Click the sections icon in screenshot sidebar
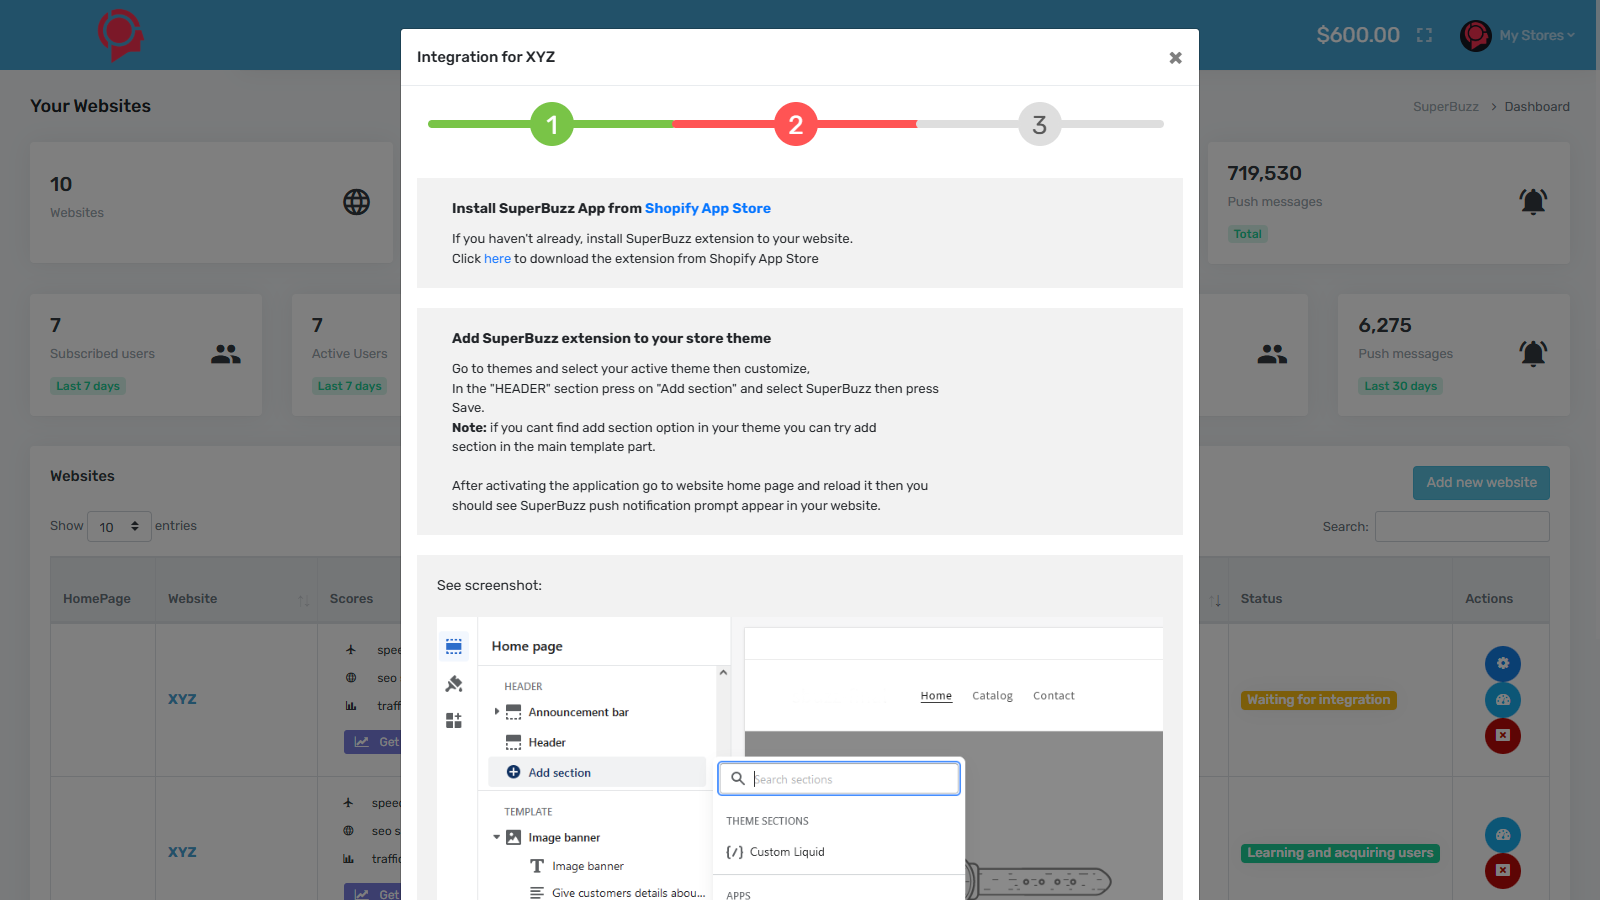 [x=454, y=646]
